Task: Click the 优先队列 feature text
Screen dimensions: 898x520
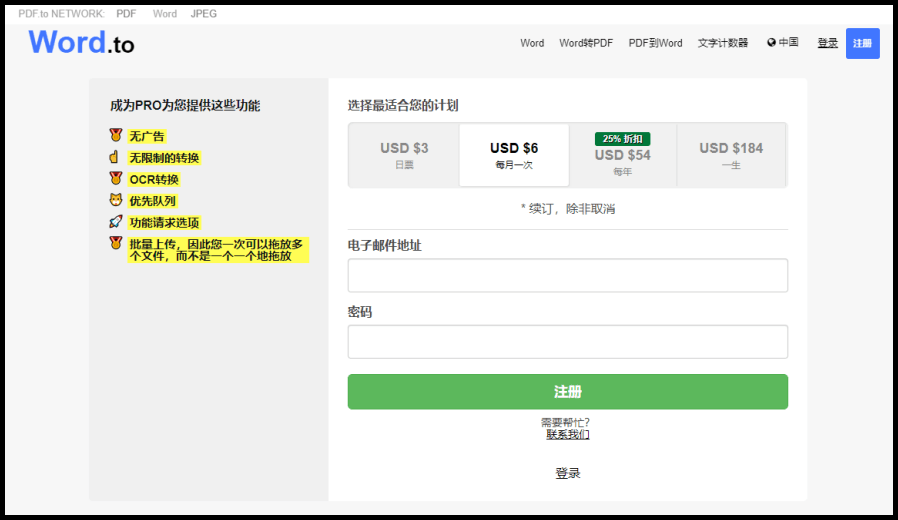Action: pyautogui.click(x=152, y=201)
